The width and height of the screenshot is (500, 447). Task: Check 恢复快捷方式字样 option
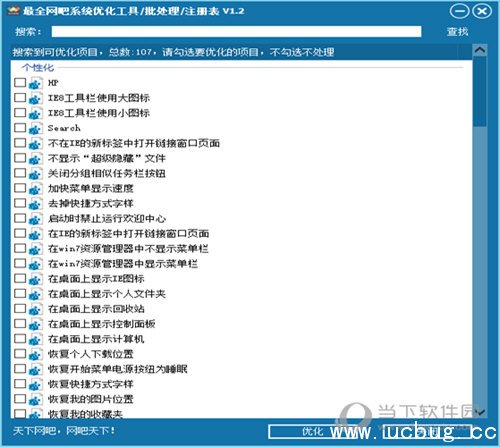click(x=20, y=383)
